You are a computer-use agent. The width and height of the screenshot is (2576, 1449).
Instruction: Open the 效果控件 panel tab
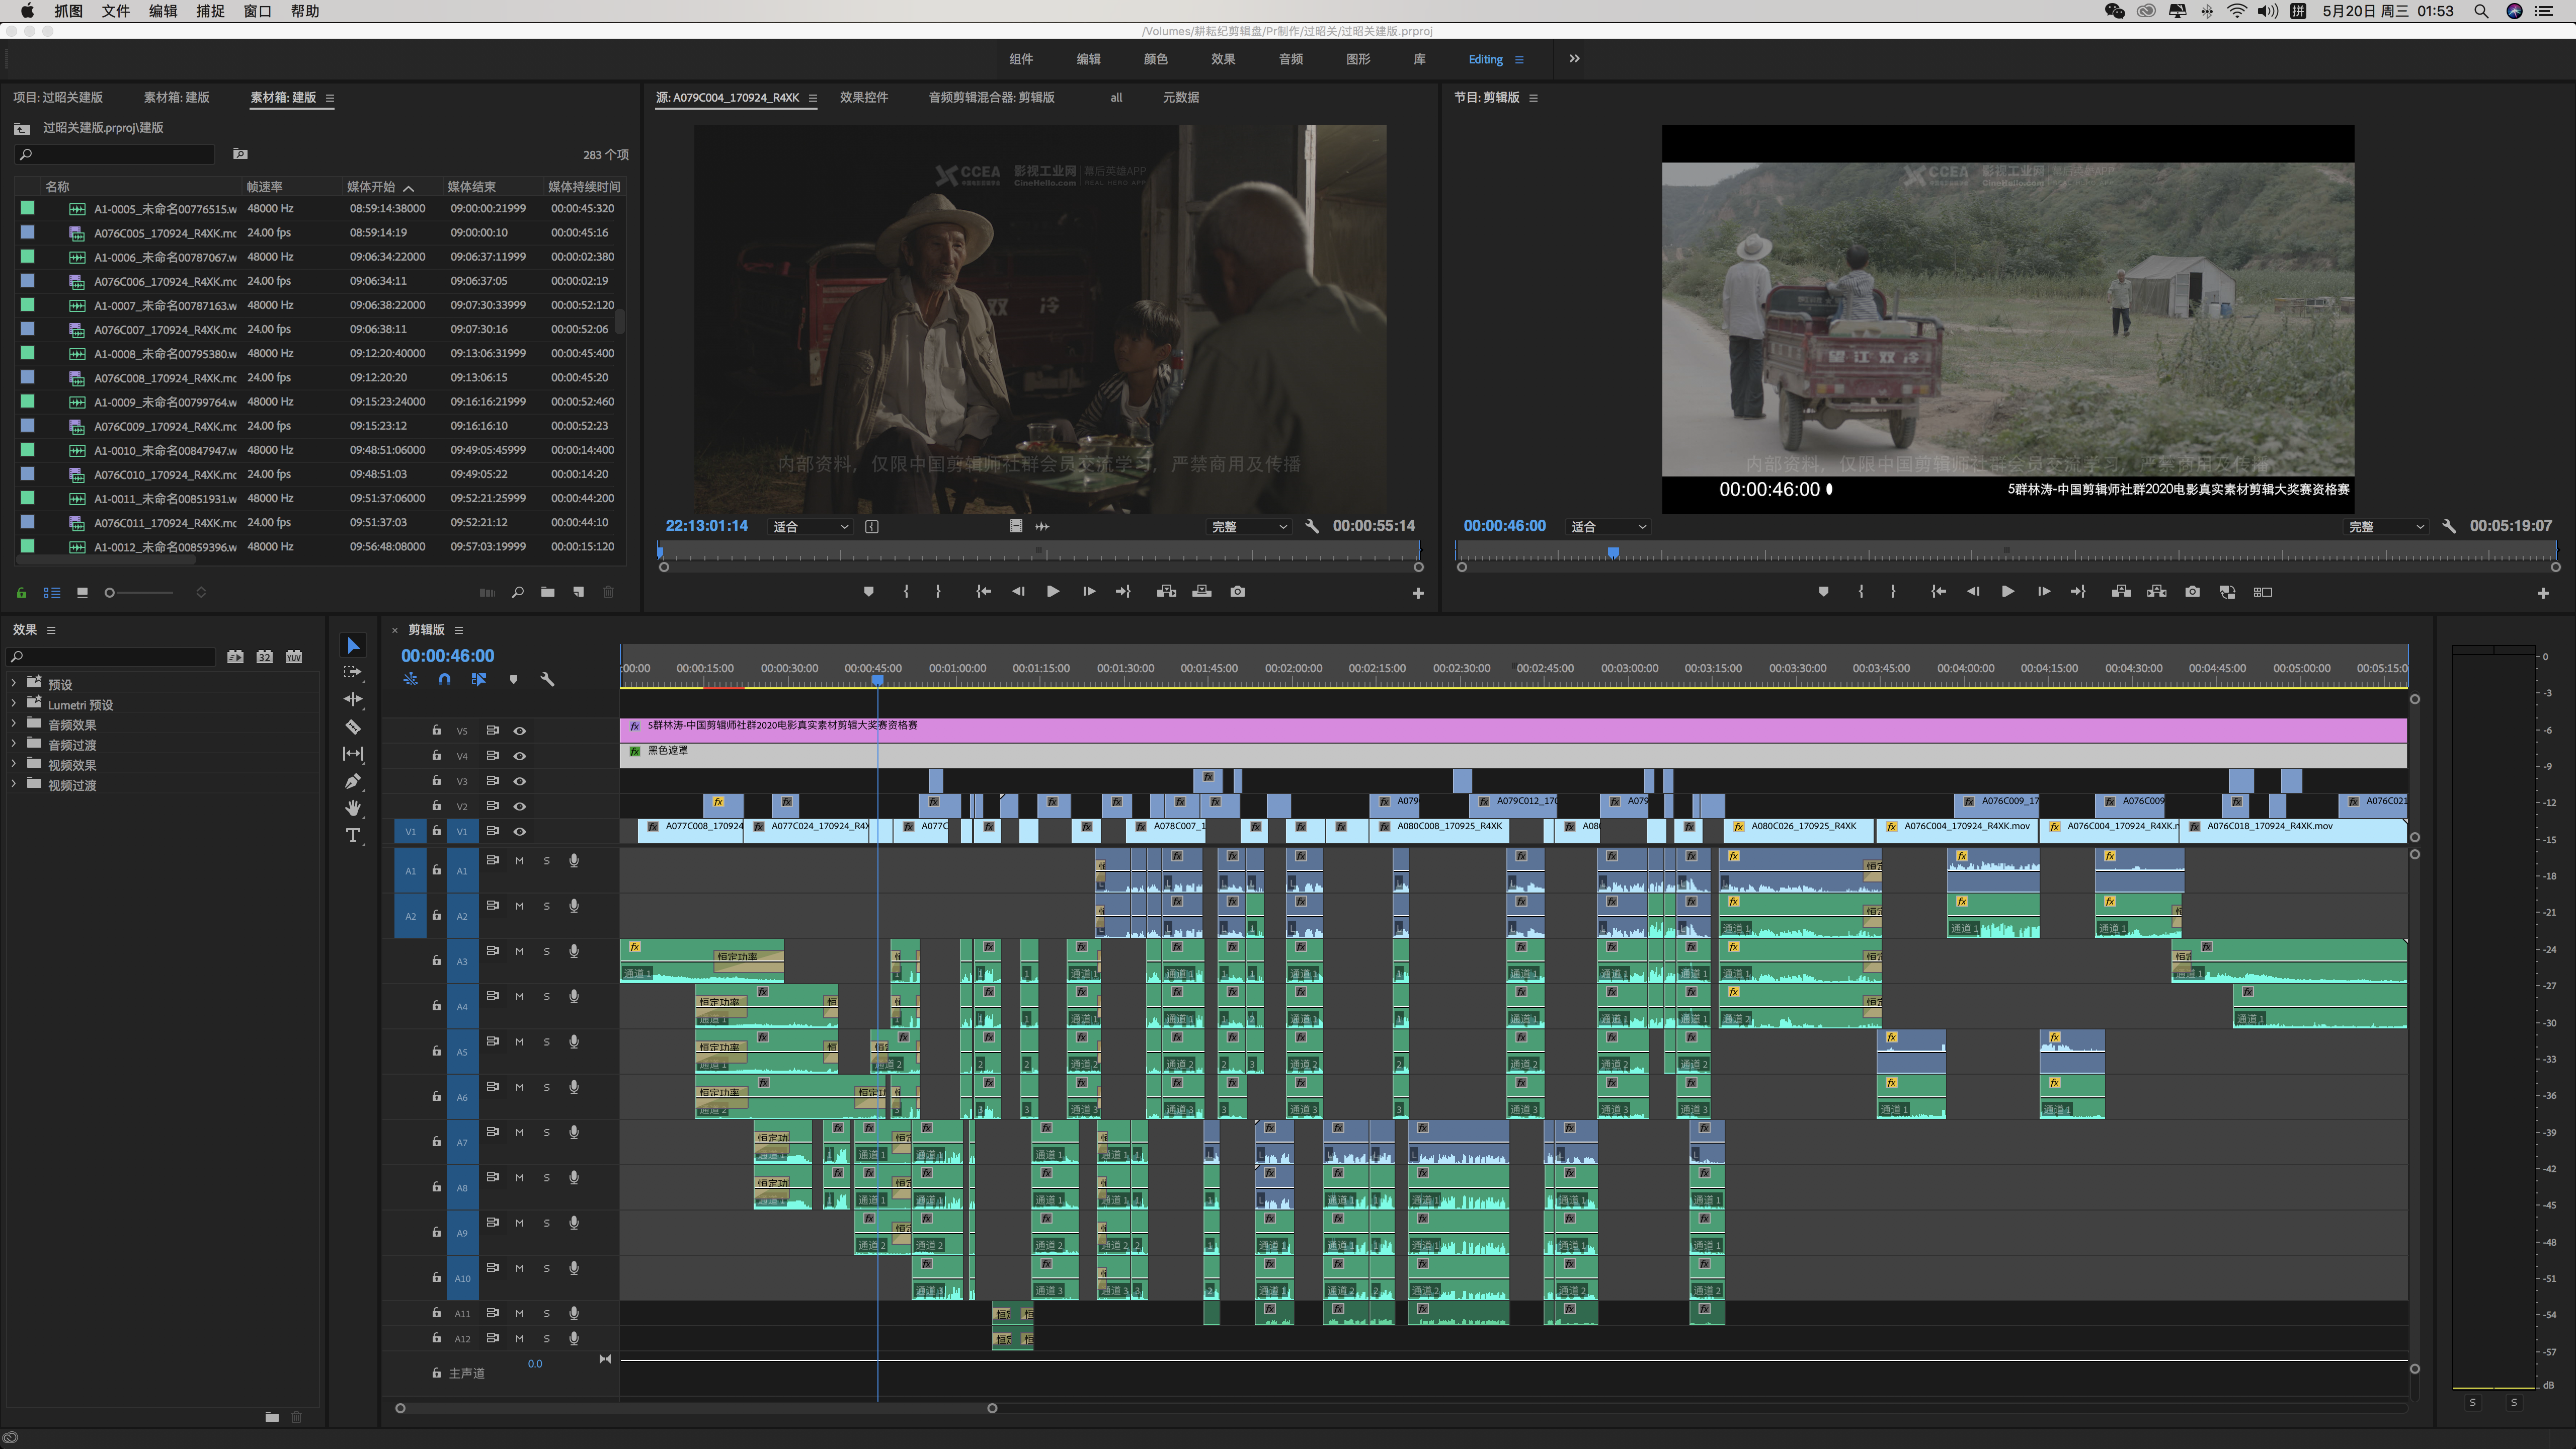[x=863, y=97]
